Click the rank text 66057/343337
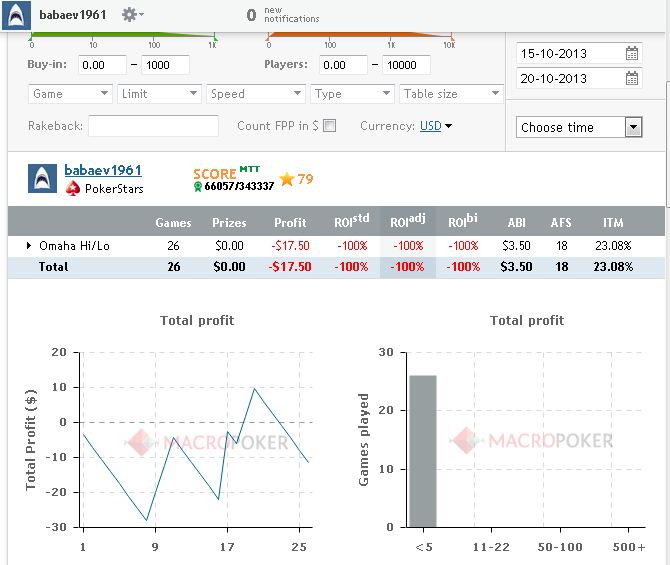670x565 pixels. coord(239,186)
